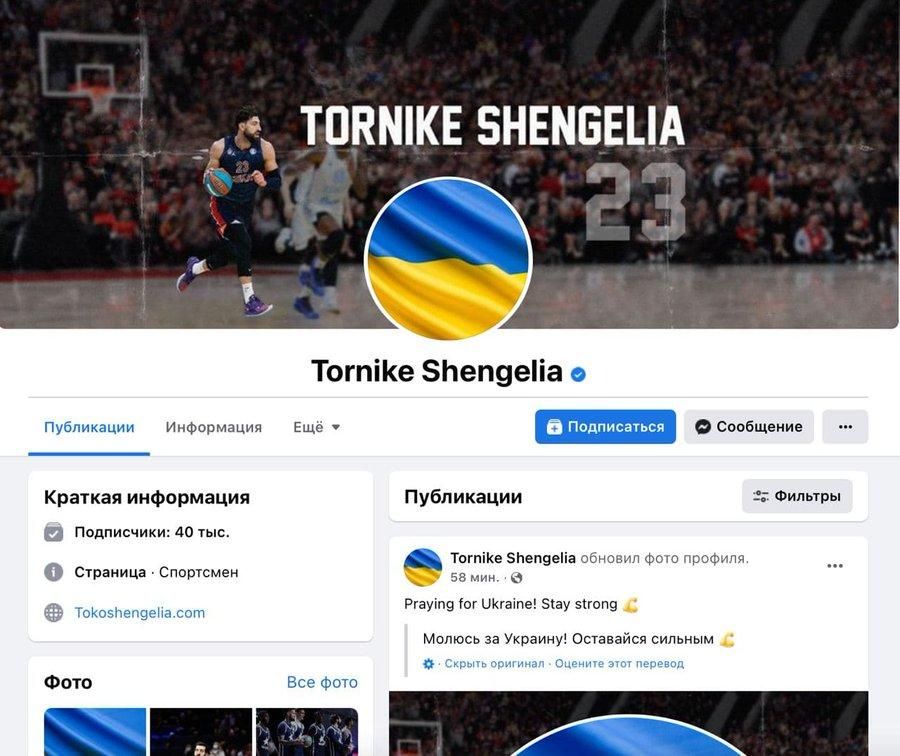
Task: Expand the Ещё dropdown menu
Action: [x=316, y=427]
